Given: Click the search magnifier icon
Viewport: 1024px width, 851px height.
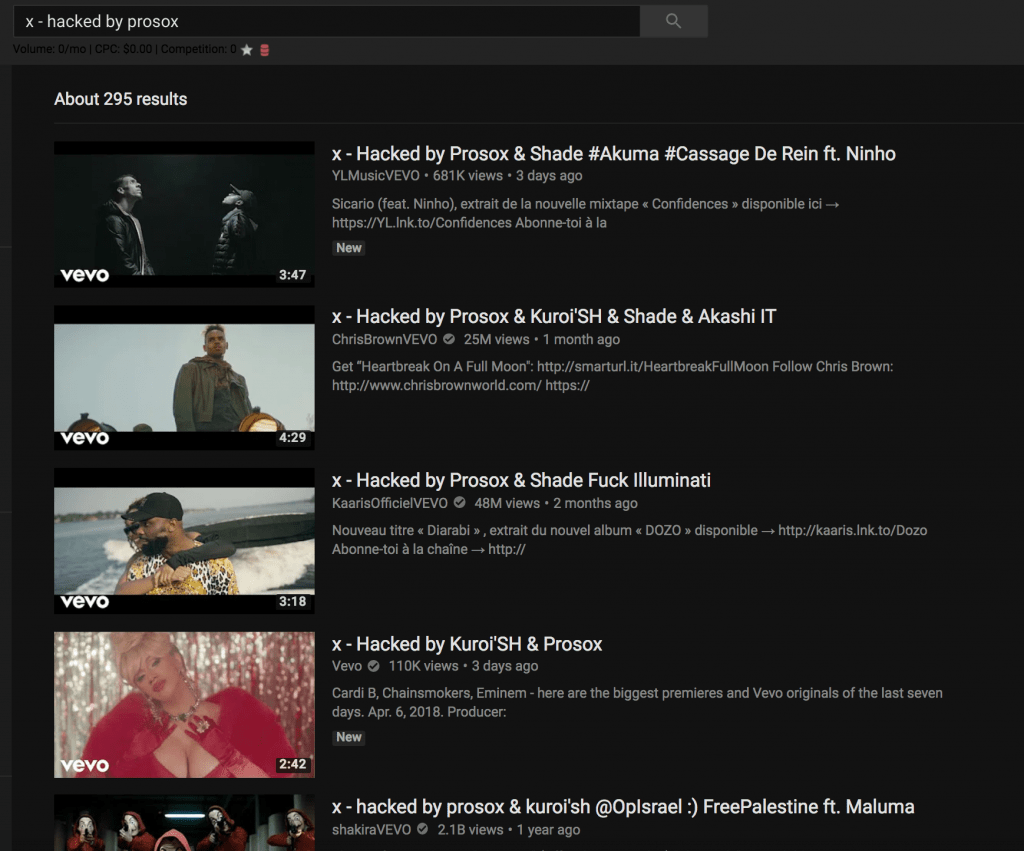Looking at the screenshot, I should pyautogui.click(x=672, y=21).
